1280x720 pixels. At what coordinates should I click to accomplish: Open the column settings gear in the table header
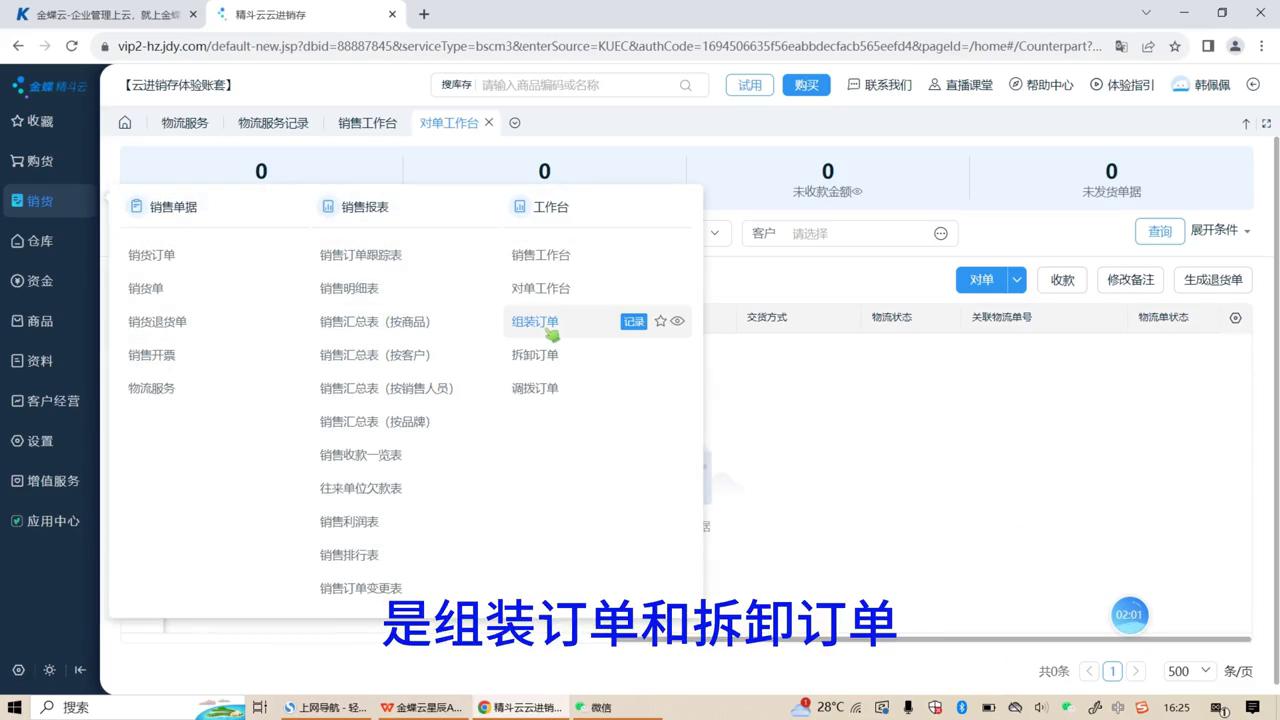[1235, 317]
